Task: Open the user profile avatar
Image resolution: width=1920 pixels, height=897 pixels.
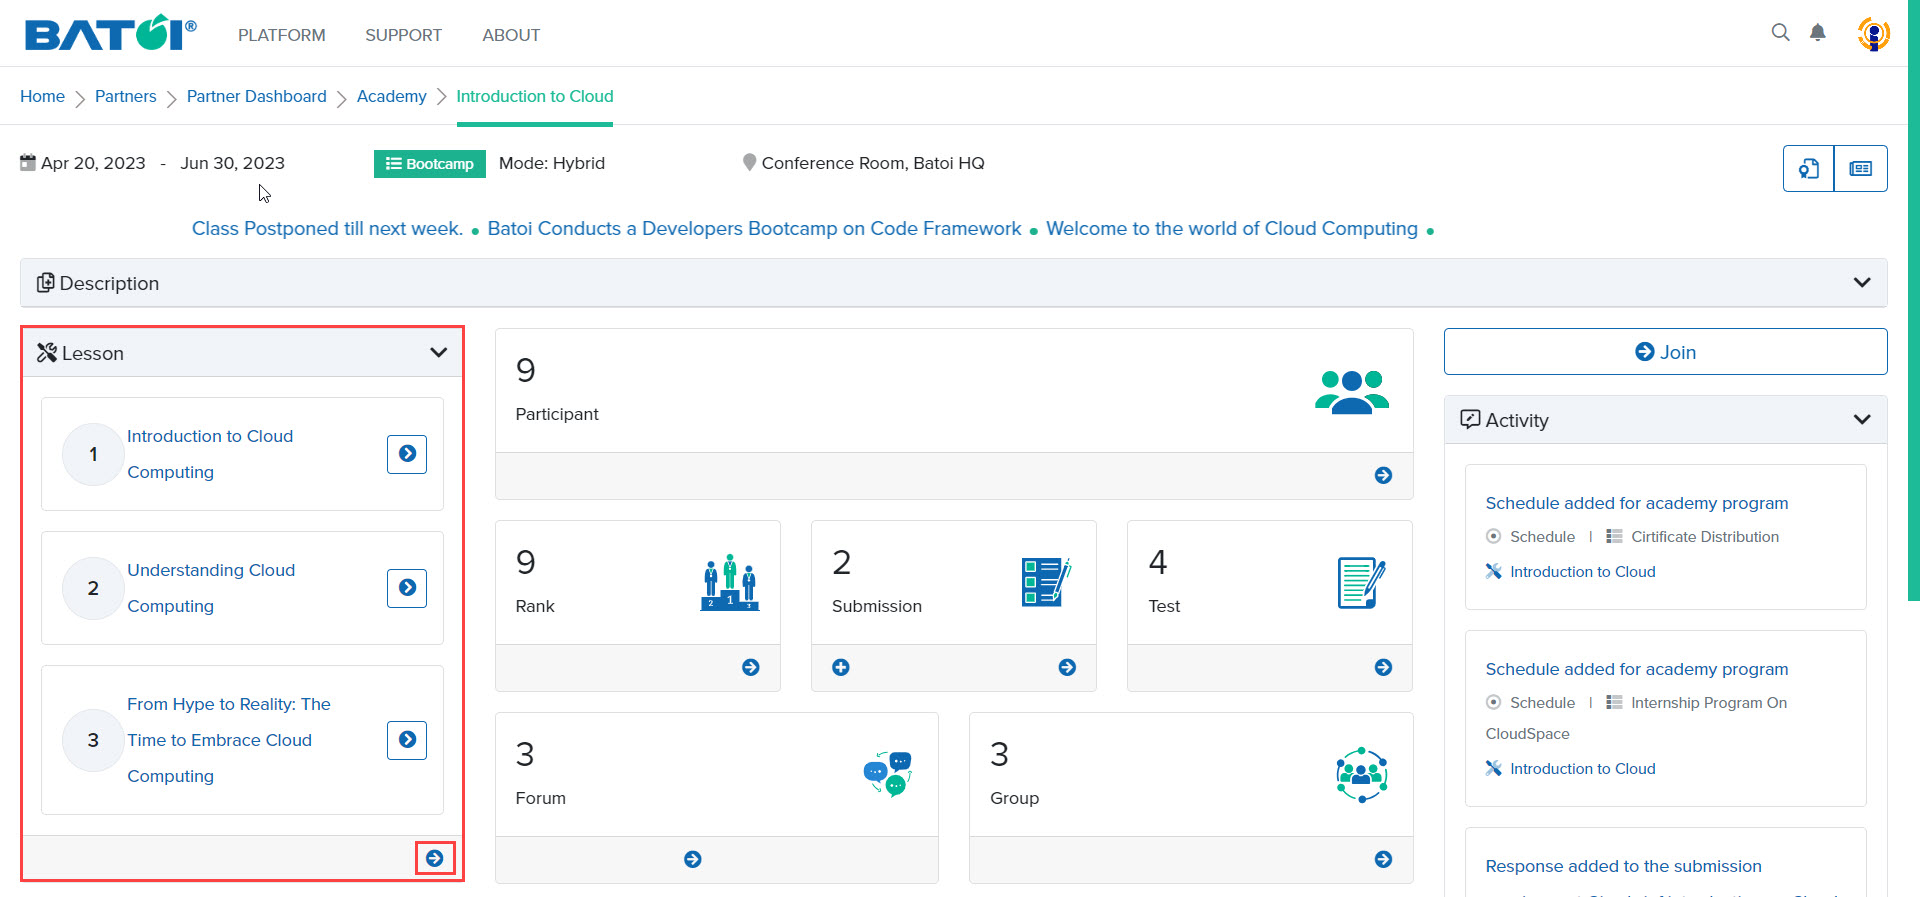Action: [x=1873, y=34]
